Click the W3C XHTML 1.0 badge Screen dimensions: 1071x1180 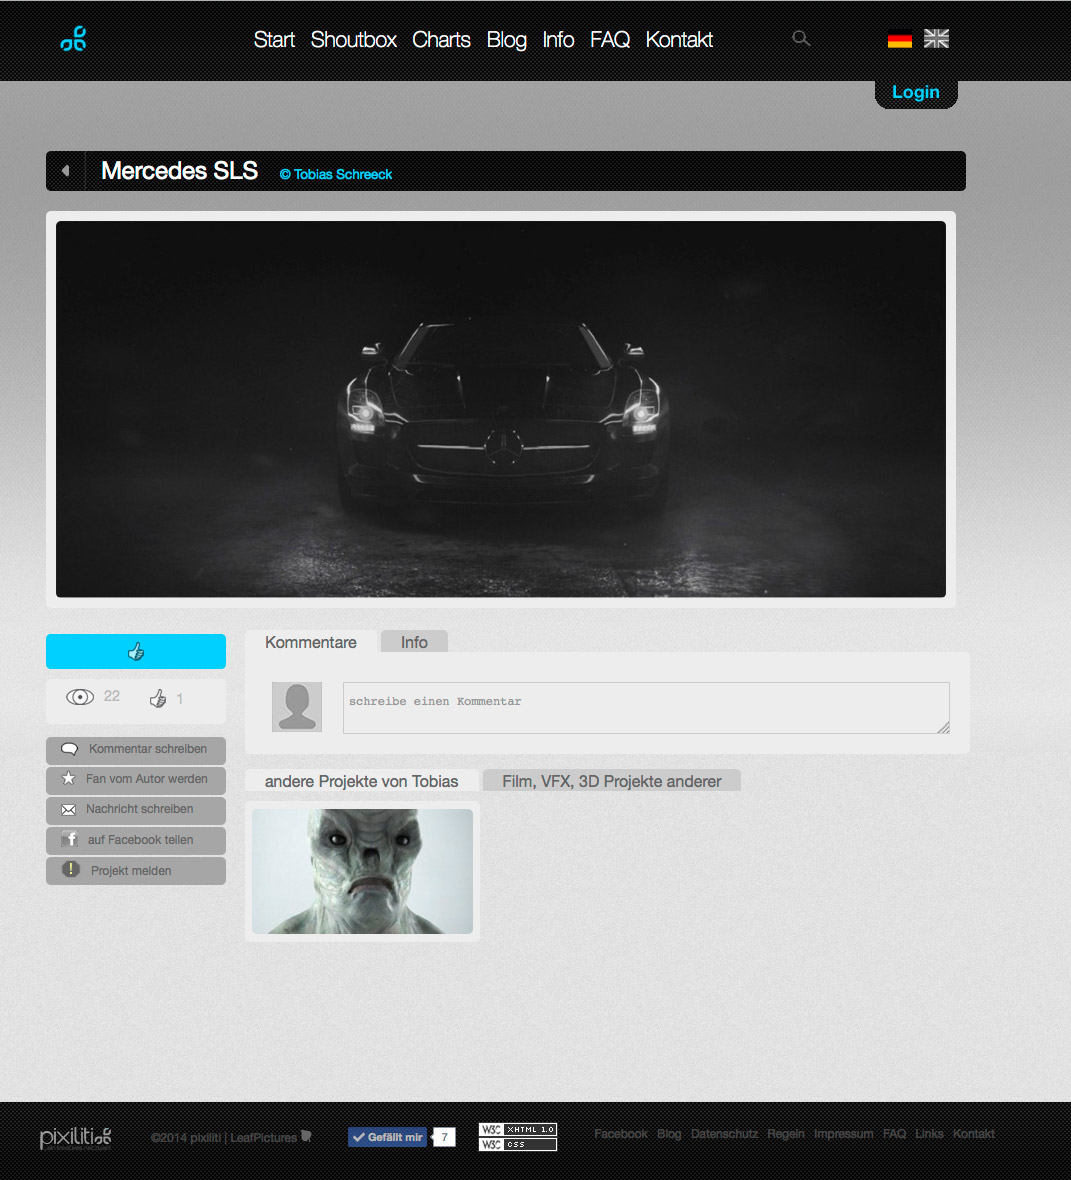[518, 1129]
